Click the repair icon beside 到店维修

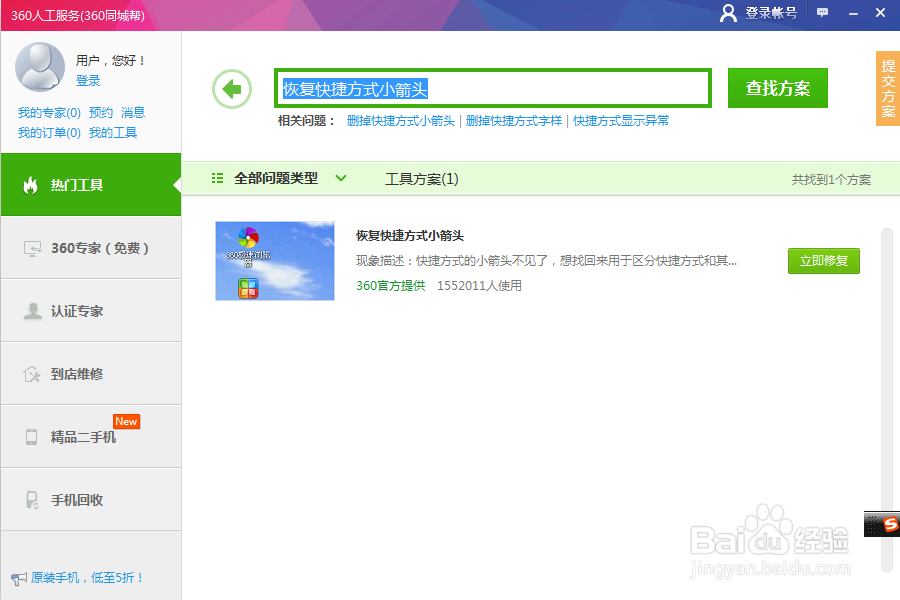pos(32,374)
